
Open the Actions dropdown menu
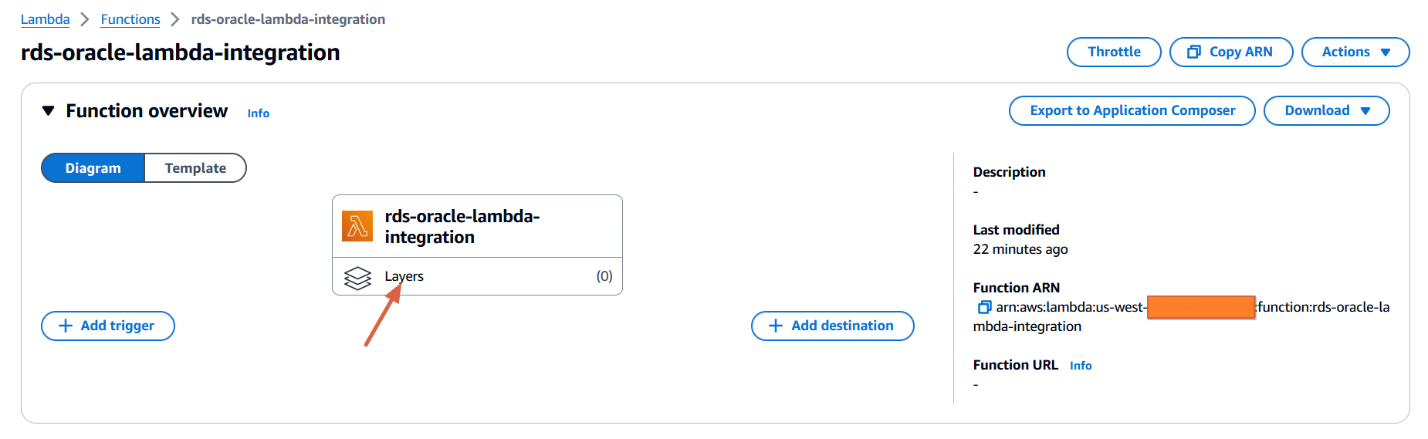coord(1356,52)
